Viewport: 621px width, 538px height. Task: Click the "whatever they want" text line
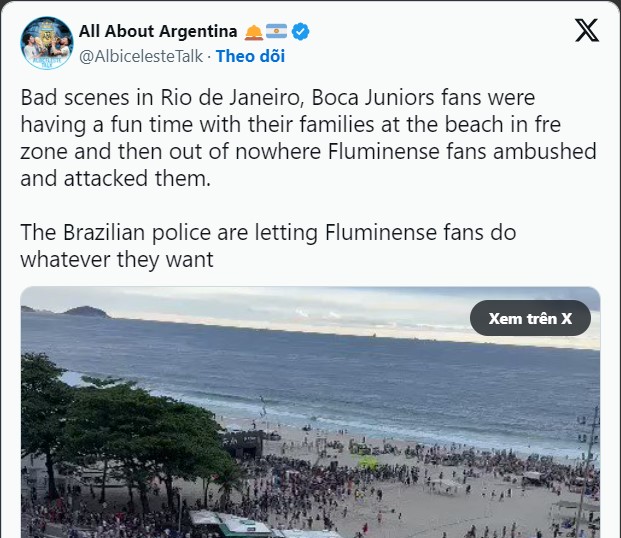point(117,259)
